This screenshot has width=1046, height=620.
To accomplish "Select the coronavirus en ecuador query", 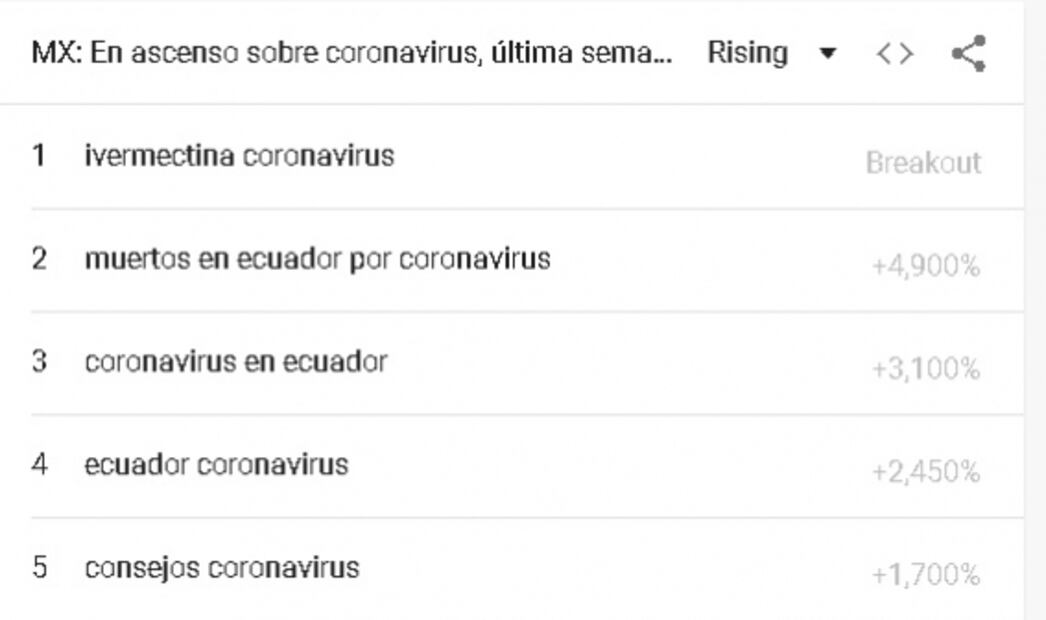I will [235, 361].
